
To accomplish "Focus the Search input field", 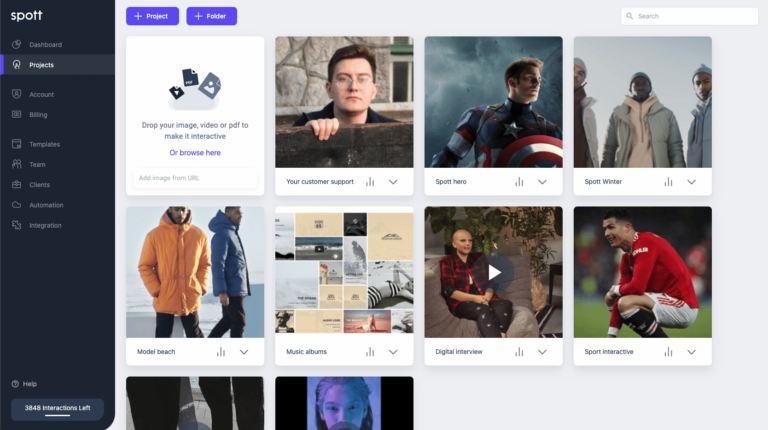I will 690,16.
